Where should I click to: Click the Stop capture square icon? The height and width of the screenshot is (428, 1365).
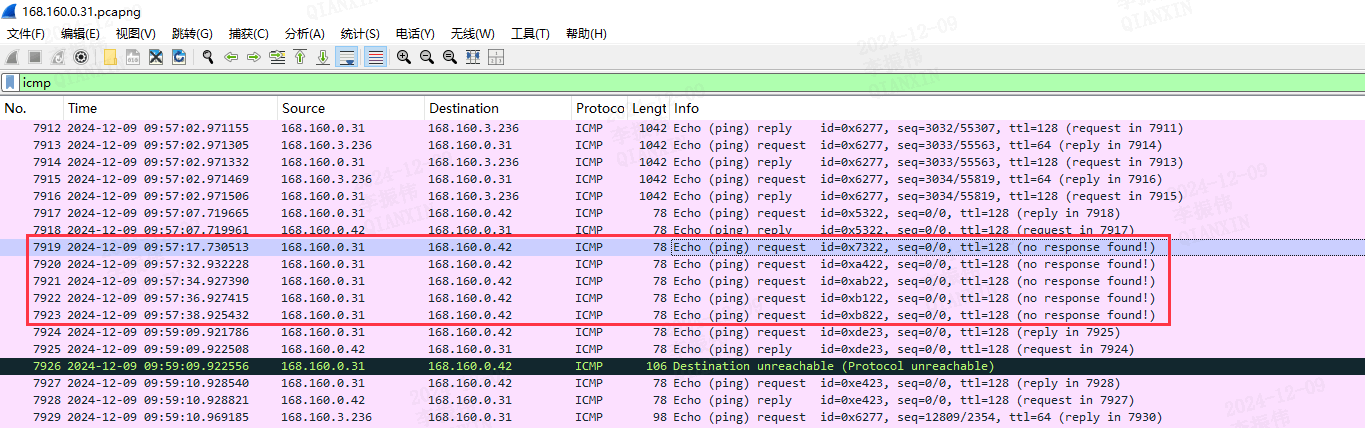pyautogui.click(x=35, y=57)
